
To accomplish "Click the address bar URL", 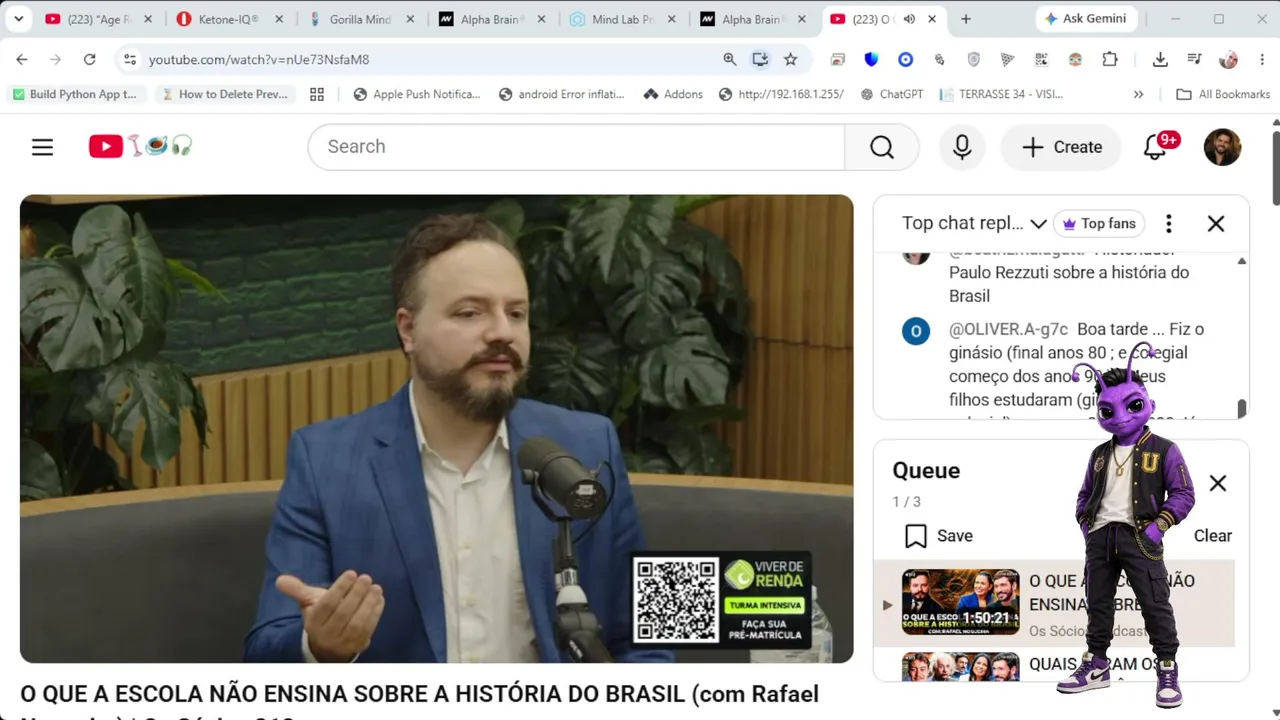I will click(259, 60).
